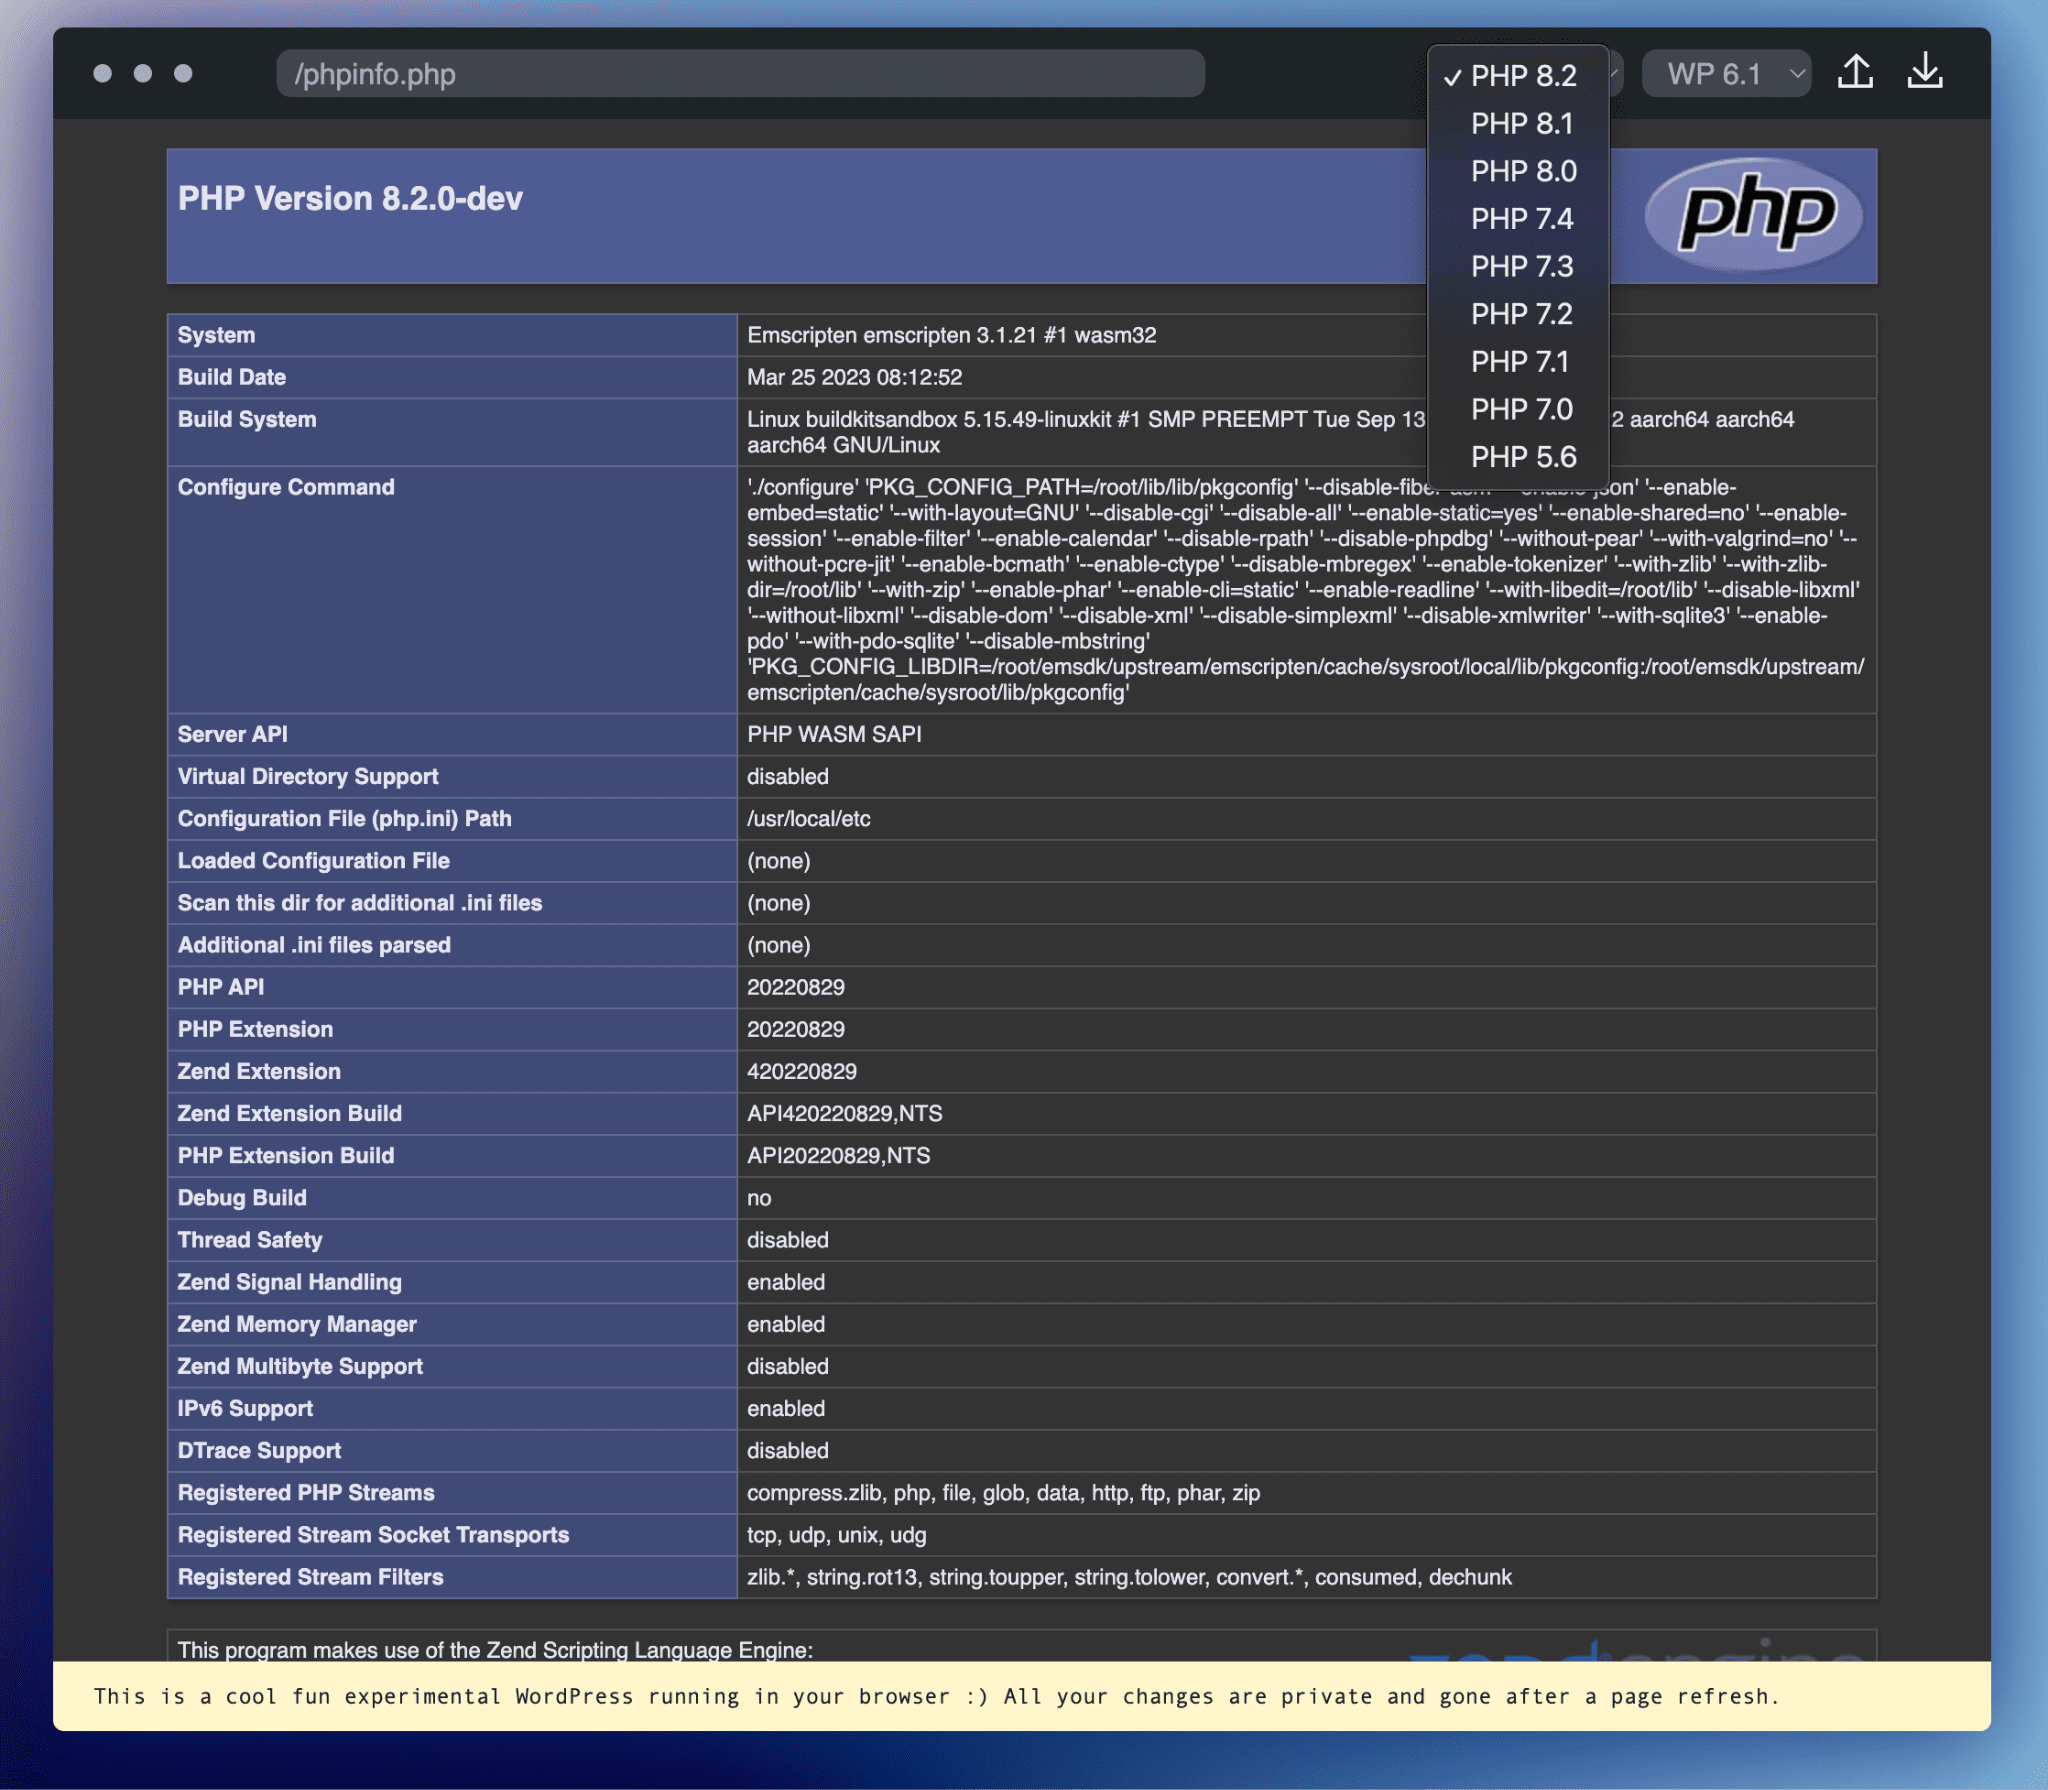Select PHP 8.1 from version dropdown
Image resolution: width=2048 pixels, height=1790 pixels.
(x=1520, y=124)
